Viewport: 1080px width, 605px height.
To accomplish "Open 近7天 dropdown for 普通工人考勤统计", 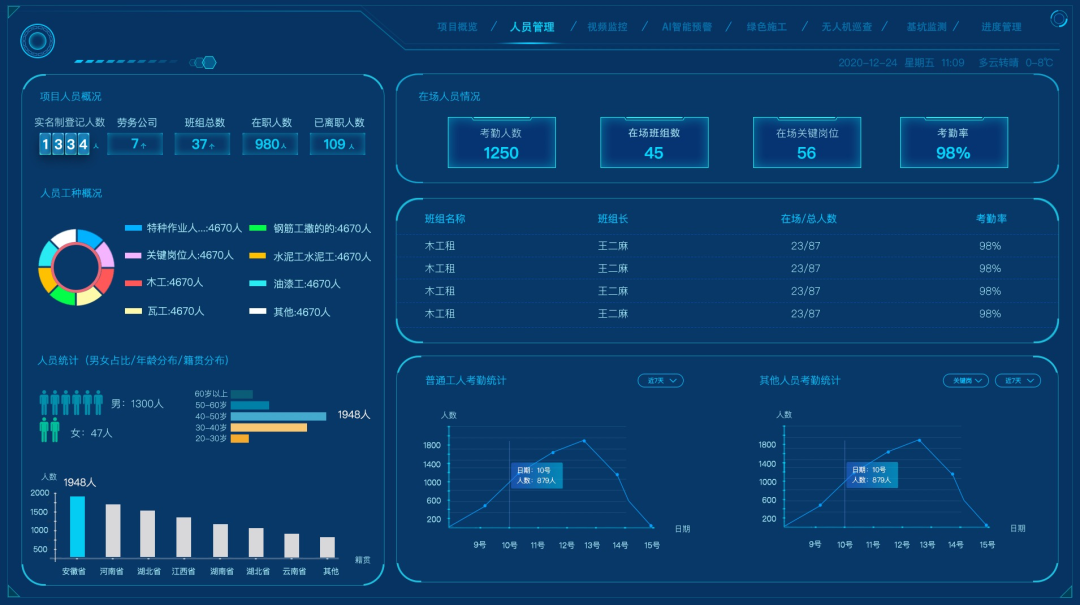I will click(661, 380).
